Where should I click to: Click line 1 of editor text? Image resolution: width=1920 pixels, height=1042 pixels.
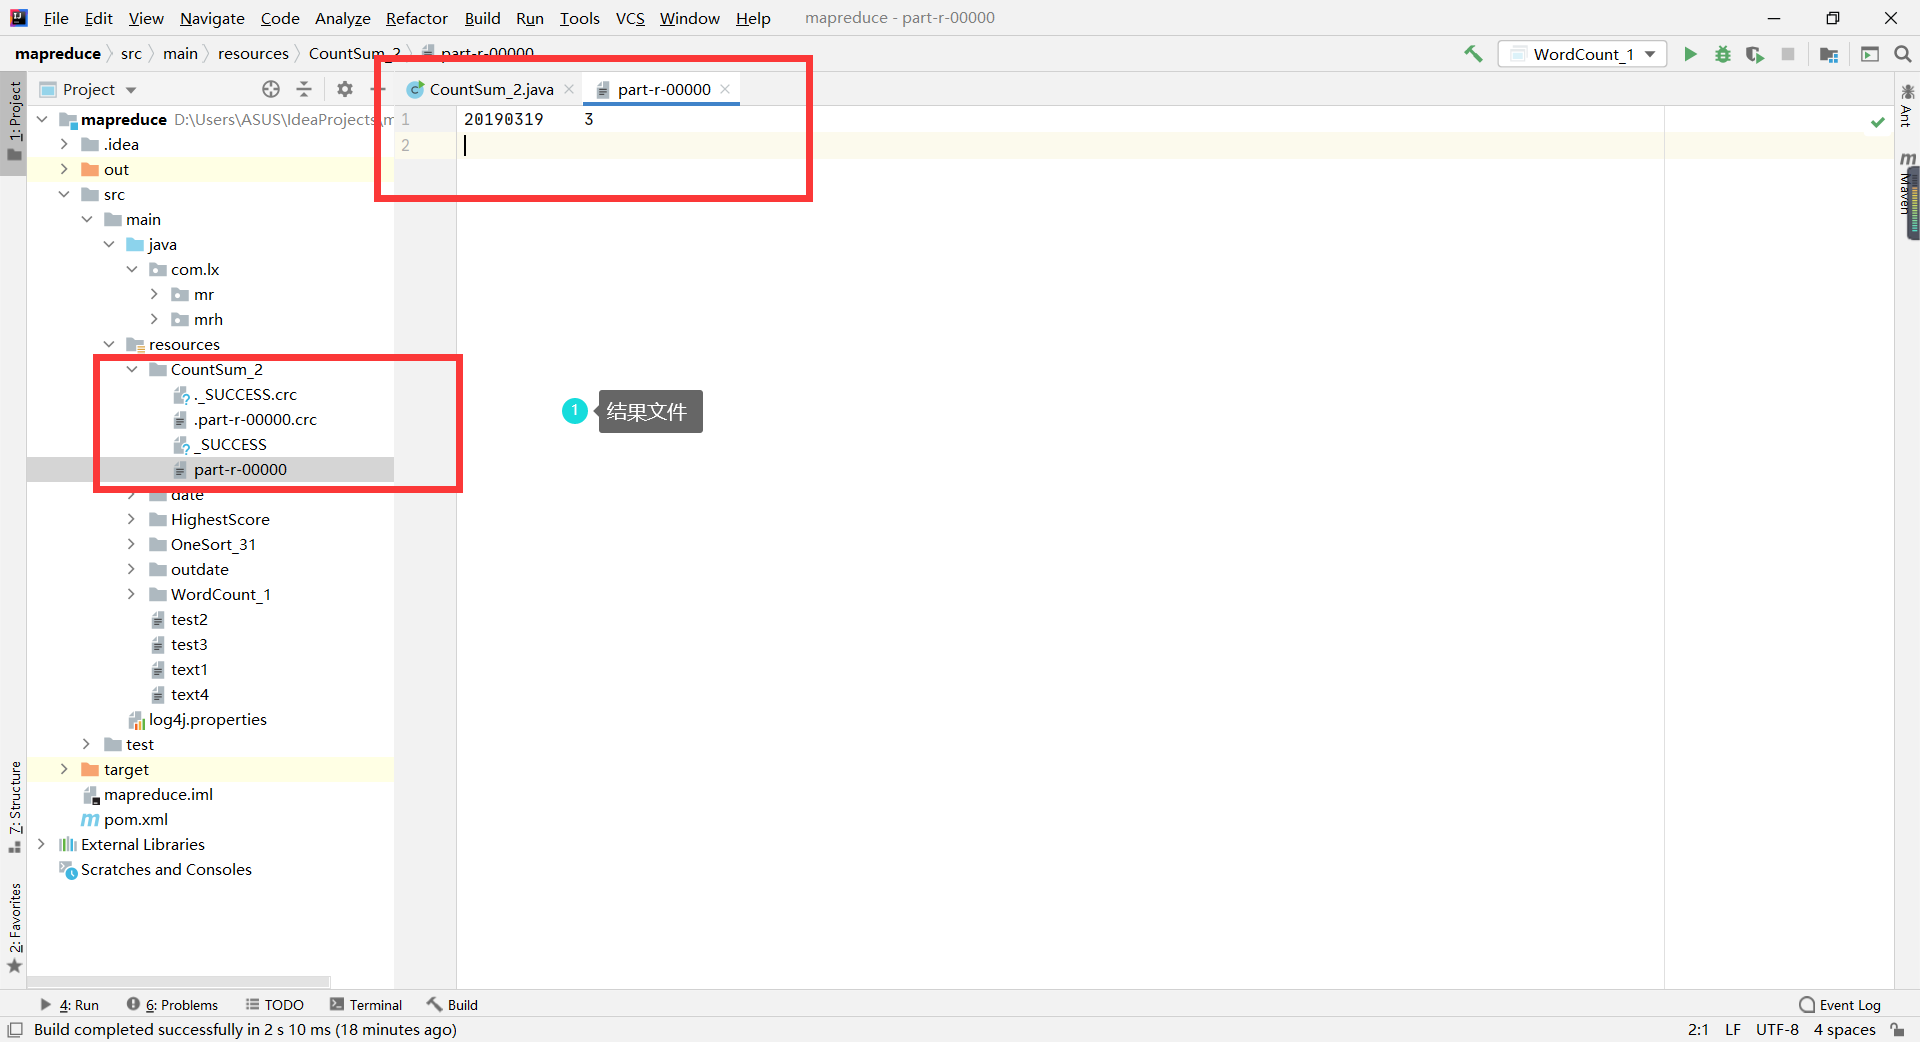[528, 119]
